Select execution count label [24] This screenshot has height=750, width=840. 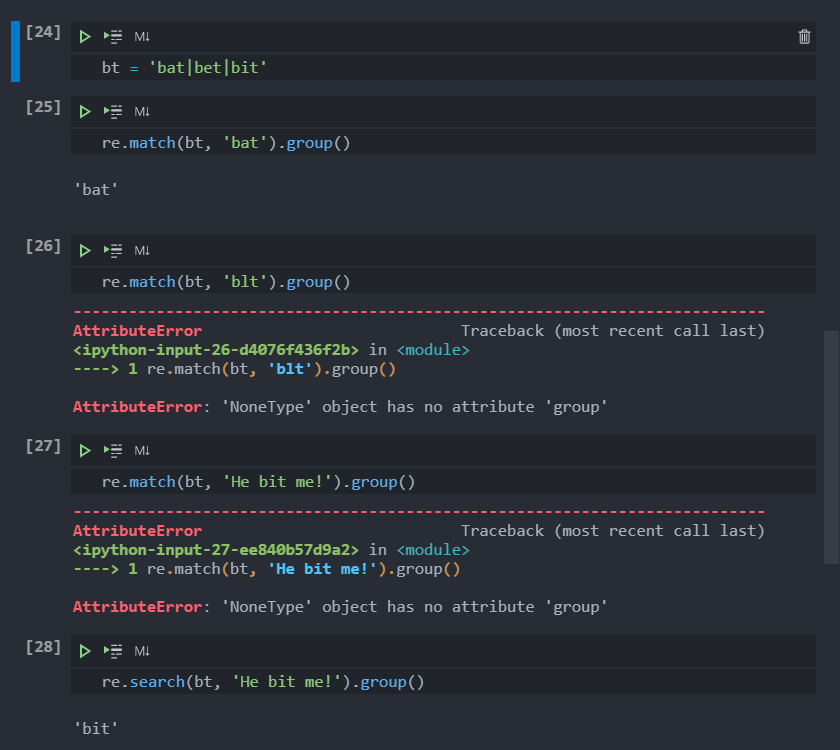[x=43, y=32]
